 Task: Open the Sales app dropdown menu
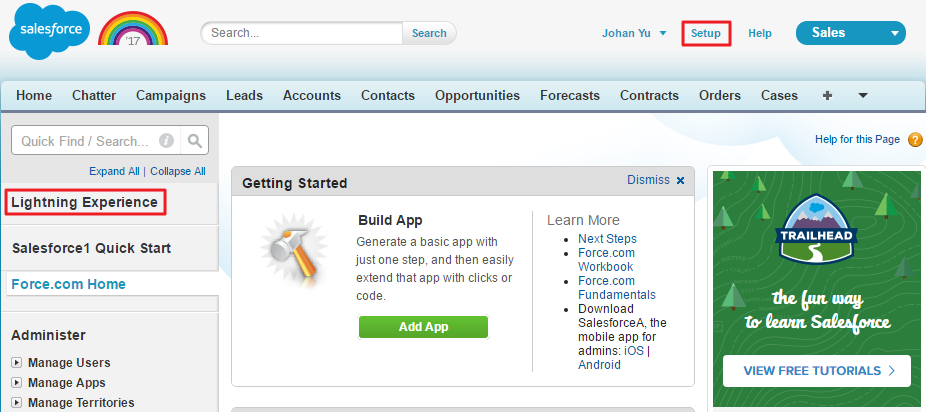894,33
